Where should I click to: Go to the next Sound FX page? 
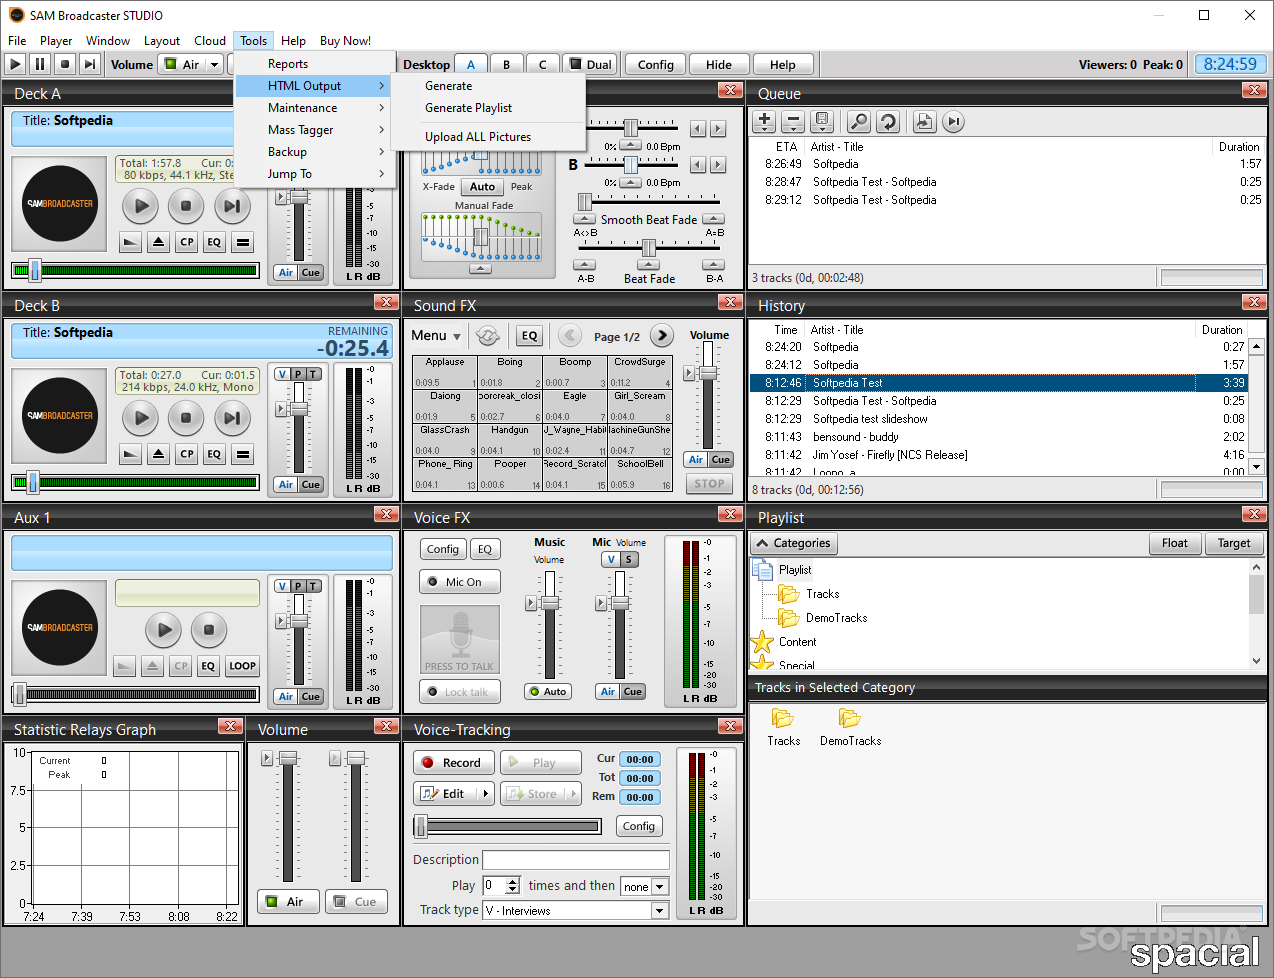coord(662,336)
